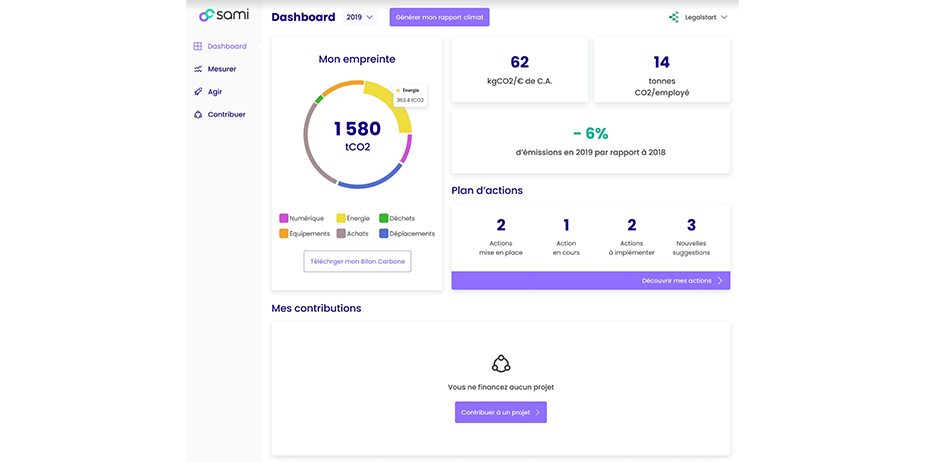Click the yellow Énergie legend swatch
925x462 pixels.
[341, 218]
